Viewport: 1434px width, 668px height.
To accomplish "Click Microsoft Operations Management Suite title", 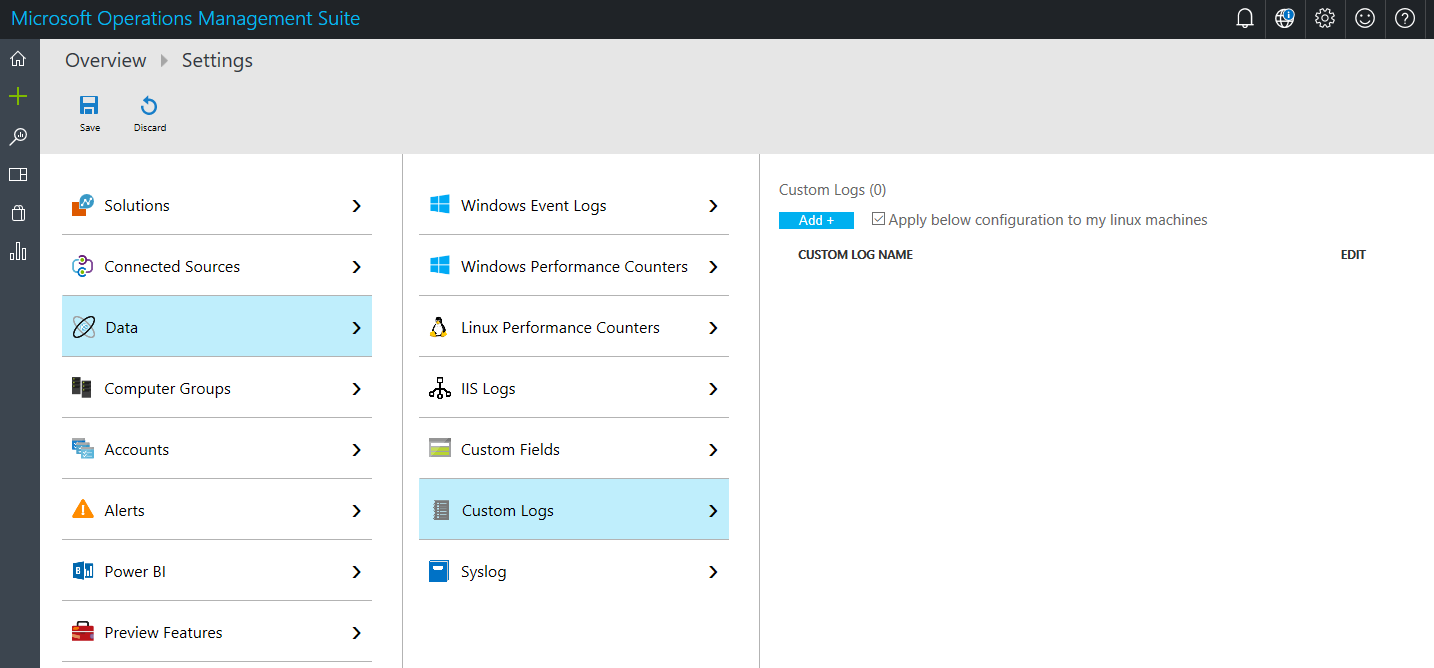I will point(186,18).
